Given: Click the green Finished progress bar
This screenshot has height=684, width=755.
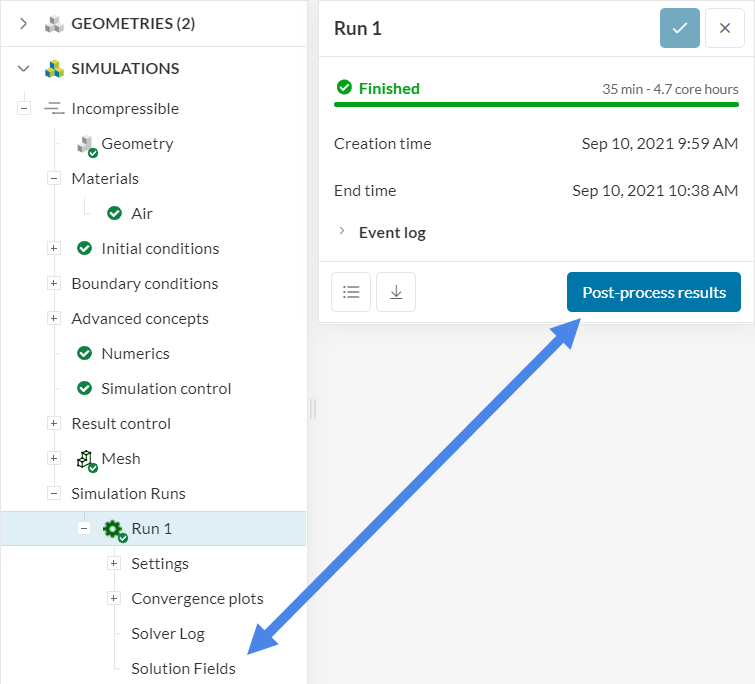Looking at the screenshot, I should coord(536,104).
